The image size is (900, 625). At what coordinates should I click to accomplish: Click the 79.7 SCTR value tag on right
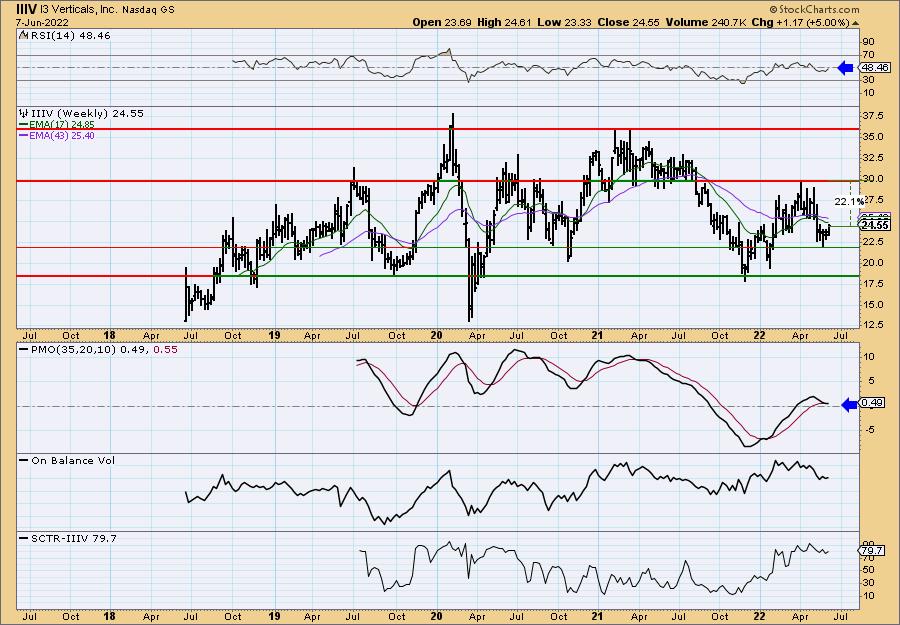click(x=871, y=550)
